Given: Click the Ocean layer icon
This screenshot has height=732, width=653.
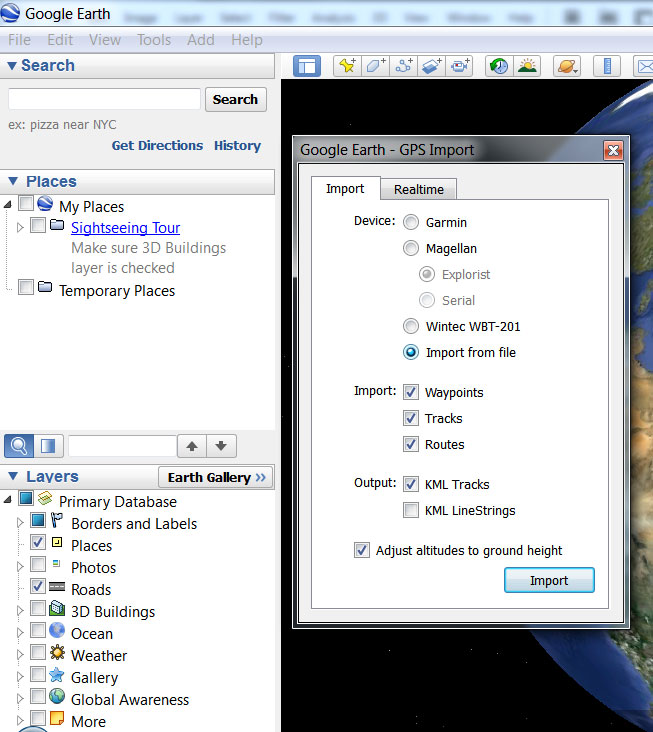Looking at the screenshot, I should (57, 630).
